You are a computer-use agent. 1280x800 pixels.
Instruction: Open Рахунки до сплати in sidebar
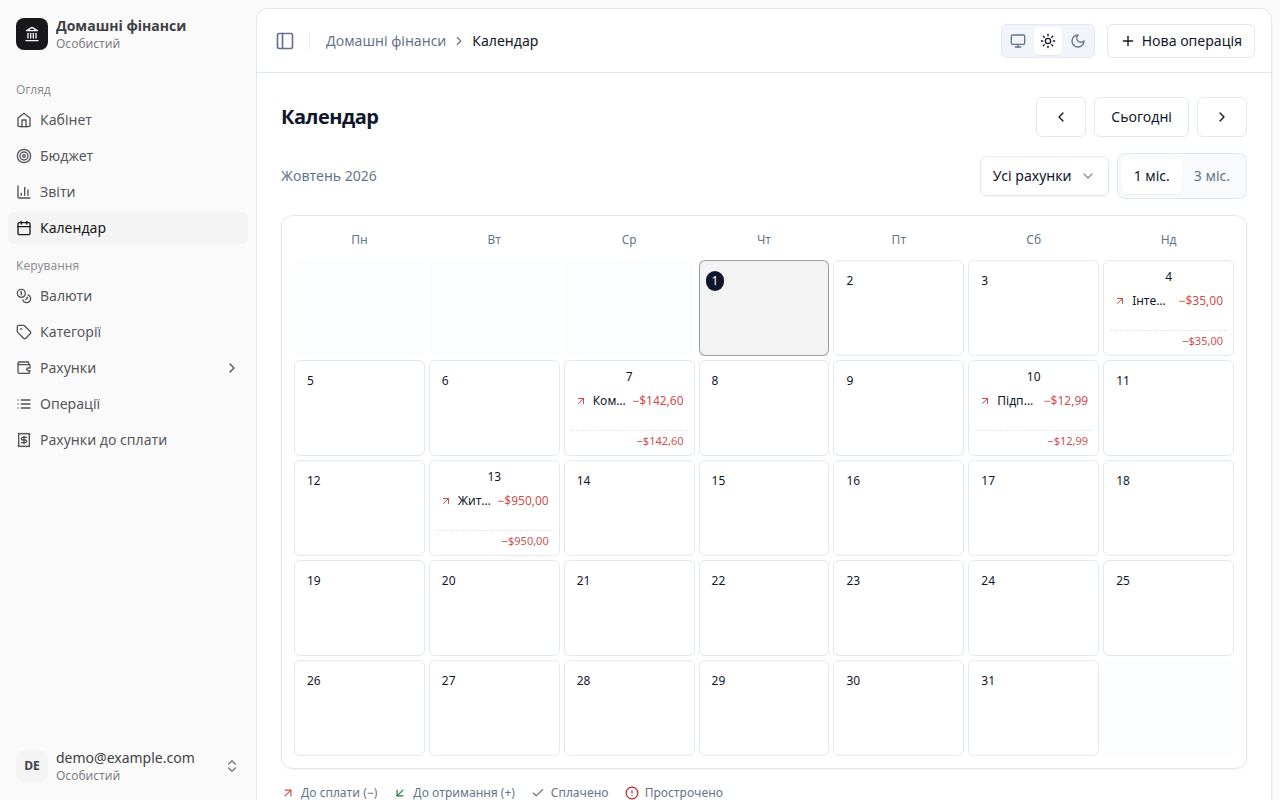click(128, 440)
